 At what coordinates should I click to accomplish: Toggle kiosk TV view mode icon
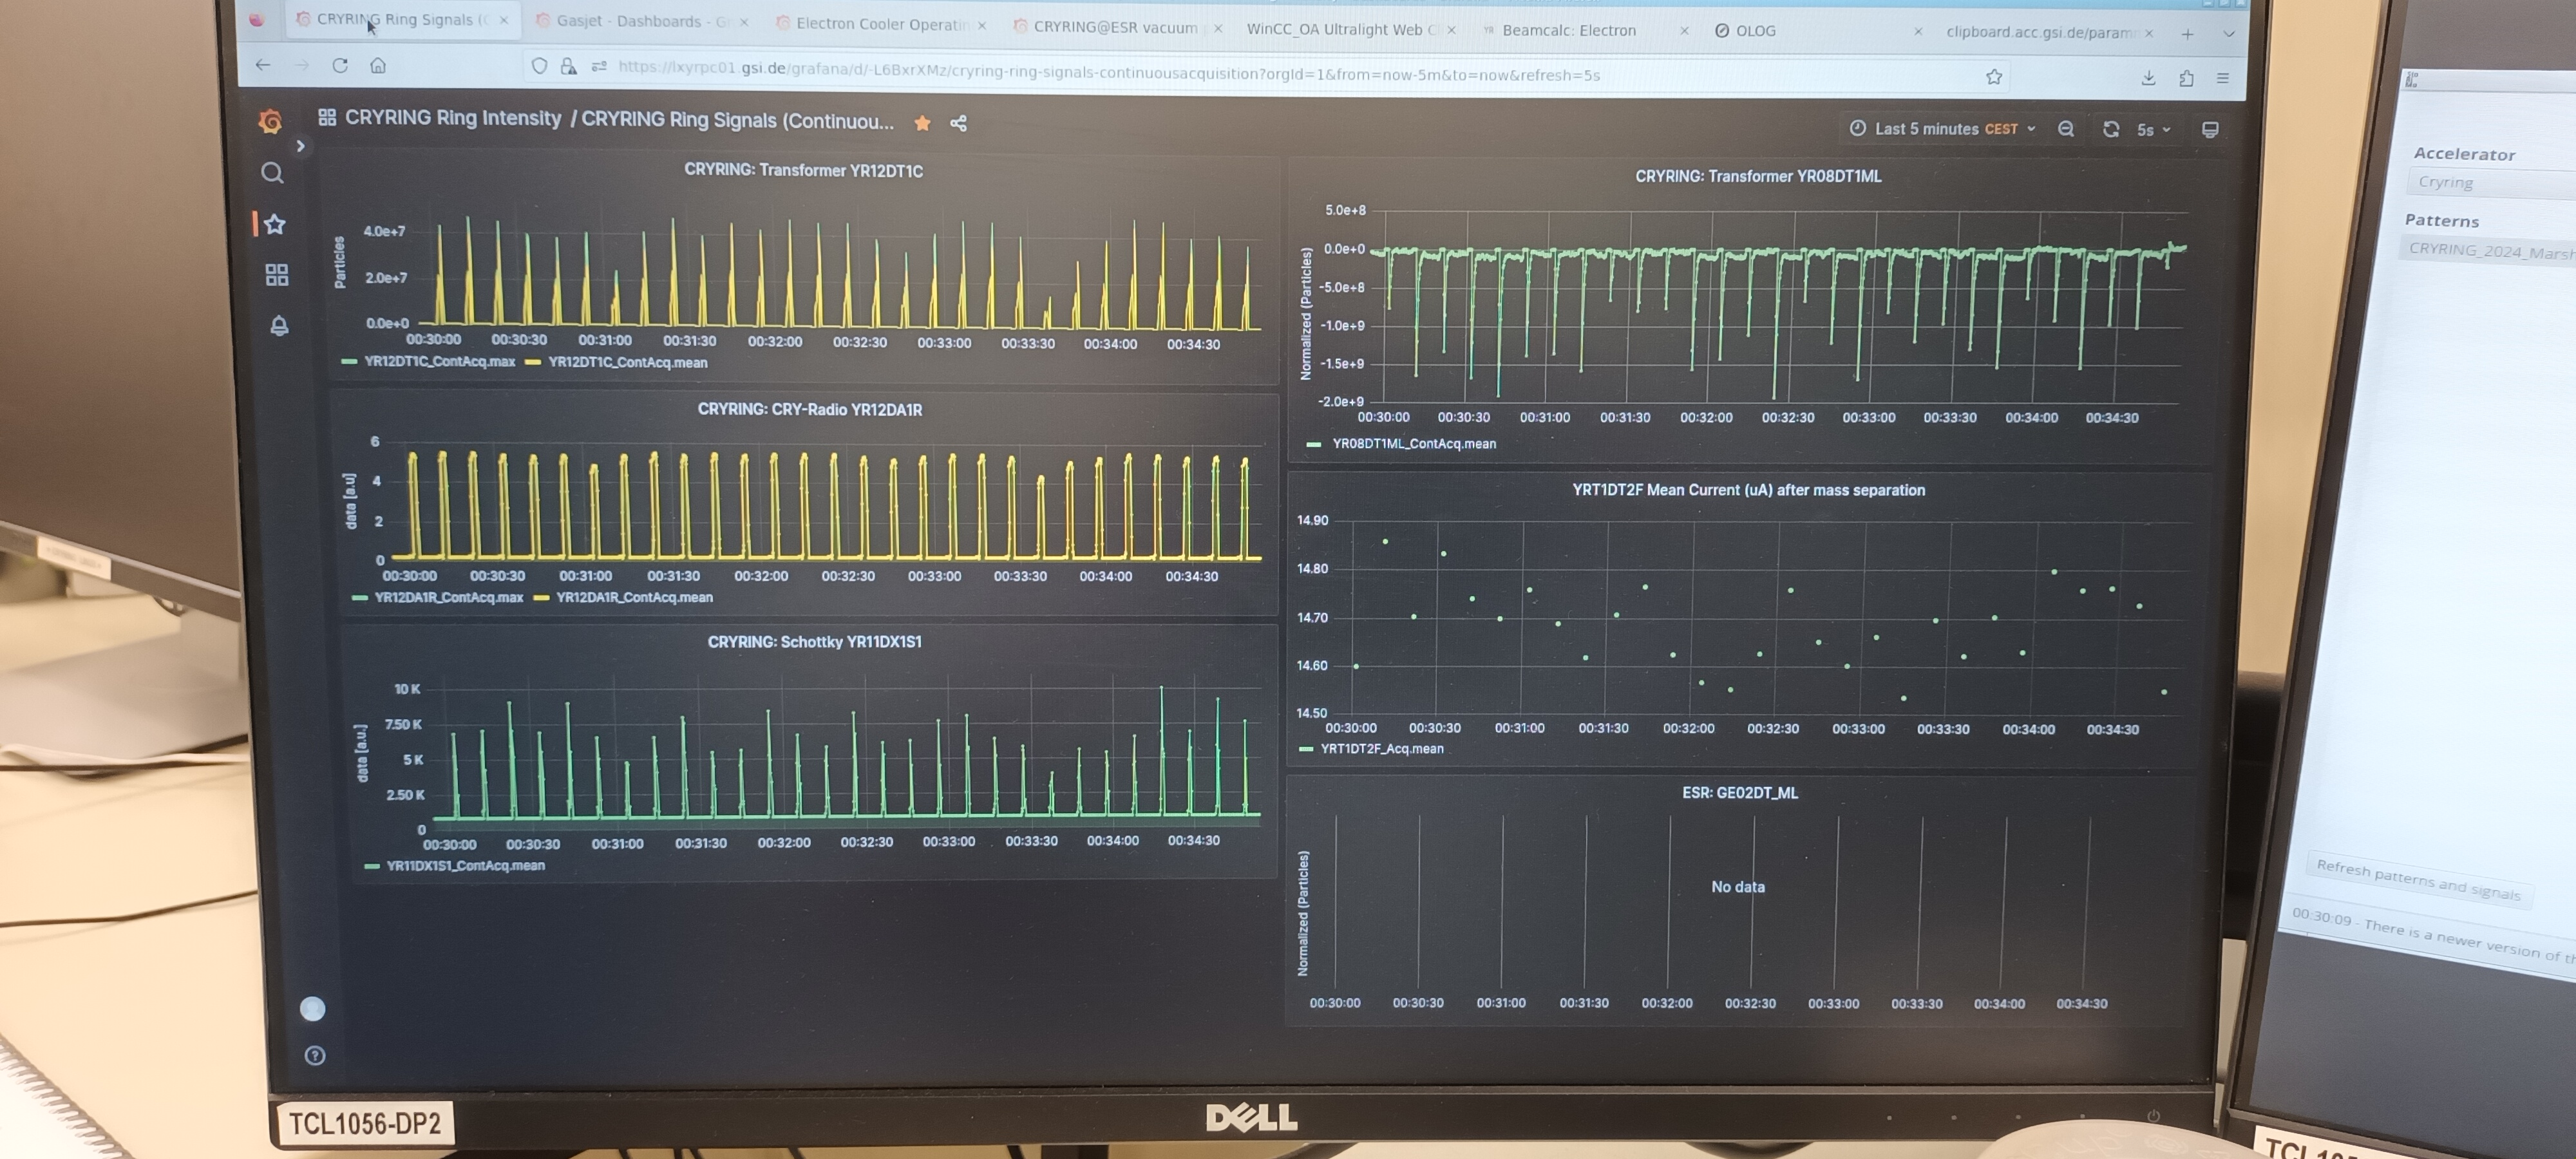[x=2210, y=130]
